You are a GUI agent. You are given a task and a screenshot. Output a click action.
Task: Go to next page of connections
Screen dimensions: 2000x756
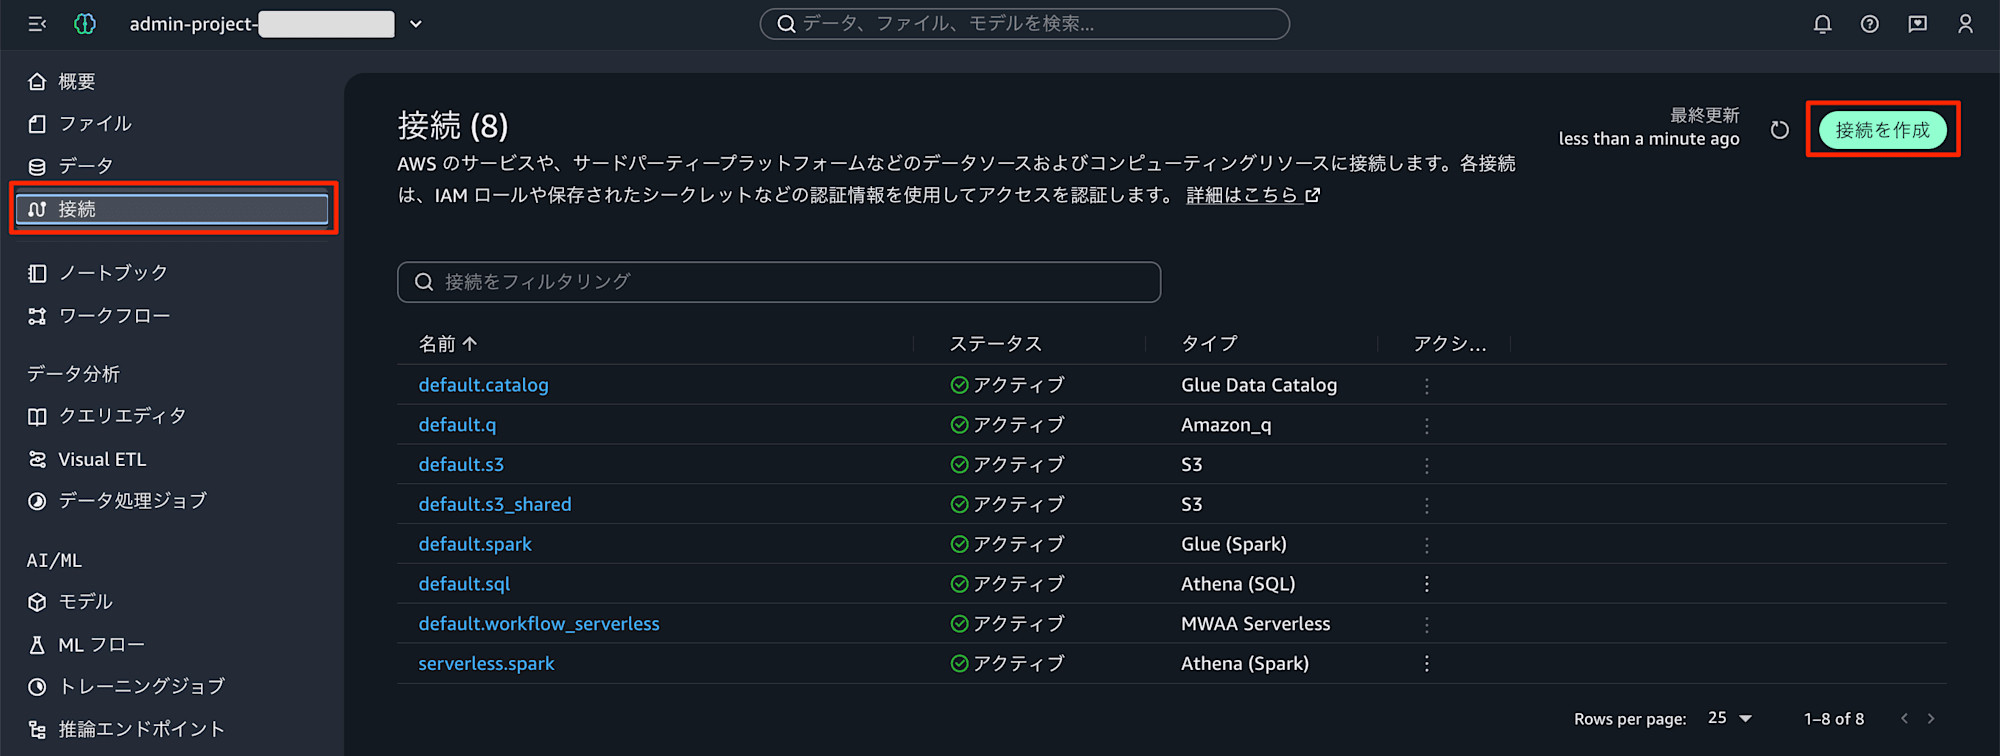[1931, 719]
